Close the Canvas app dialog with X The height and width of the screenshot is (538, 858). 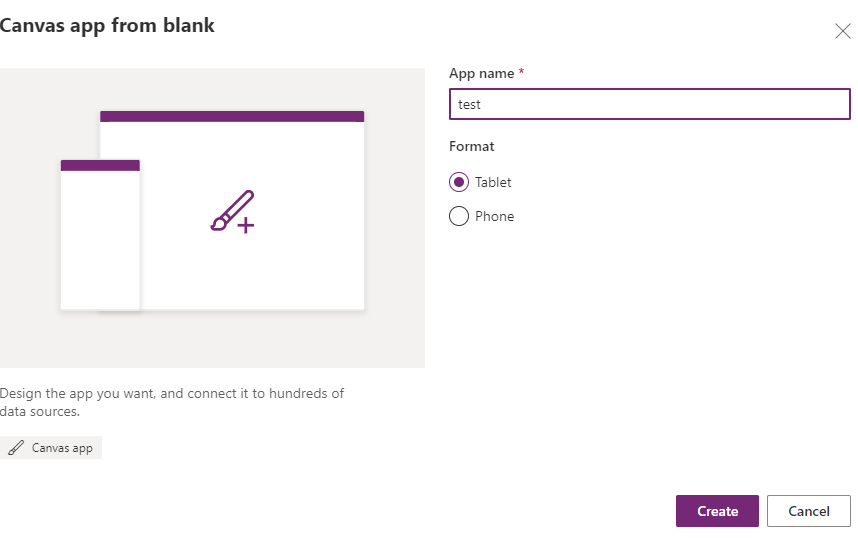click(x=842, y=31)
